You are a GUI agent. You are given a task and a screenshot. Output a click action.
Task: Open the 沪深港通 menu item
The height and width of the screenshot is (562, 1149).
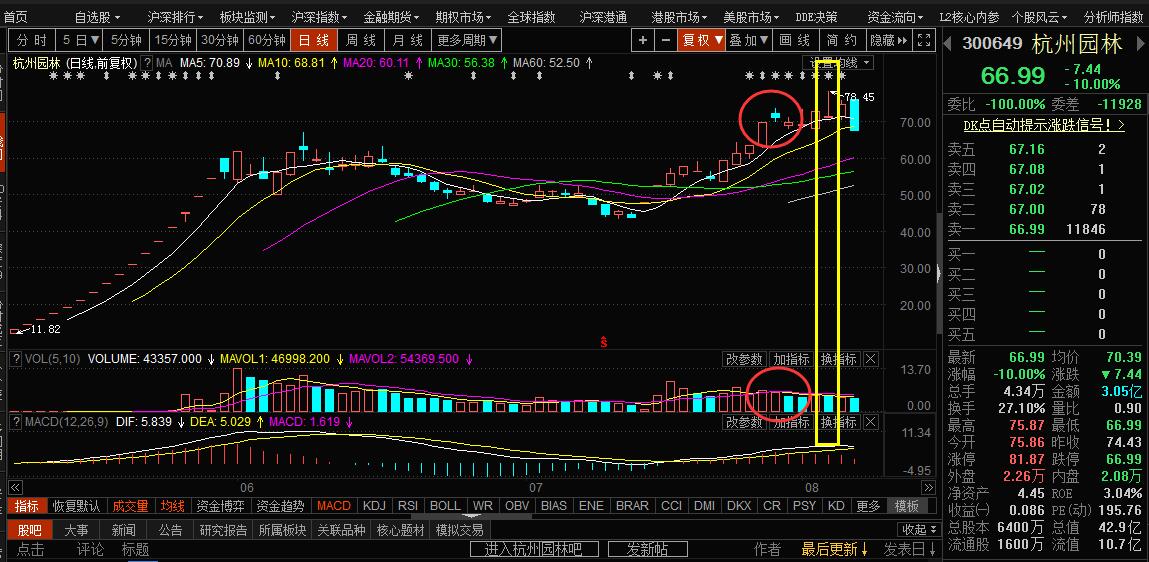pos(603,17)
